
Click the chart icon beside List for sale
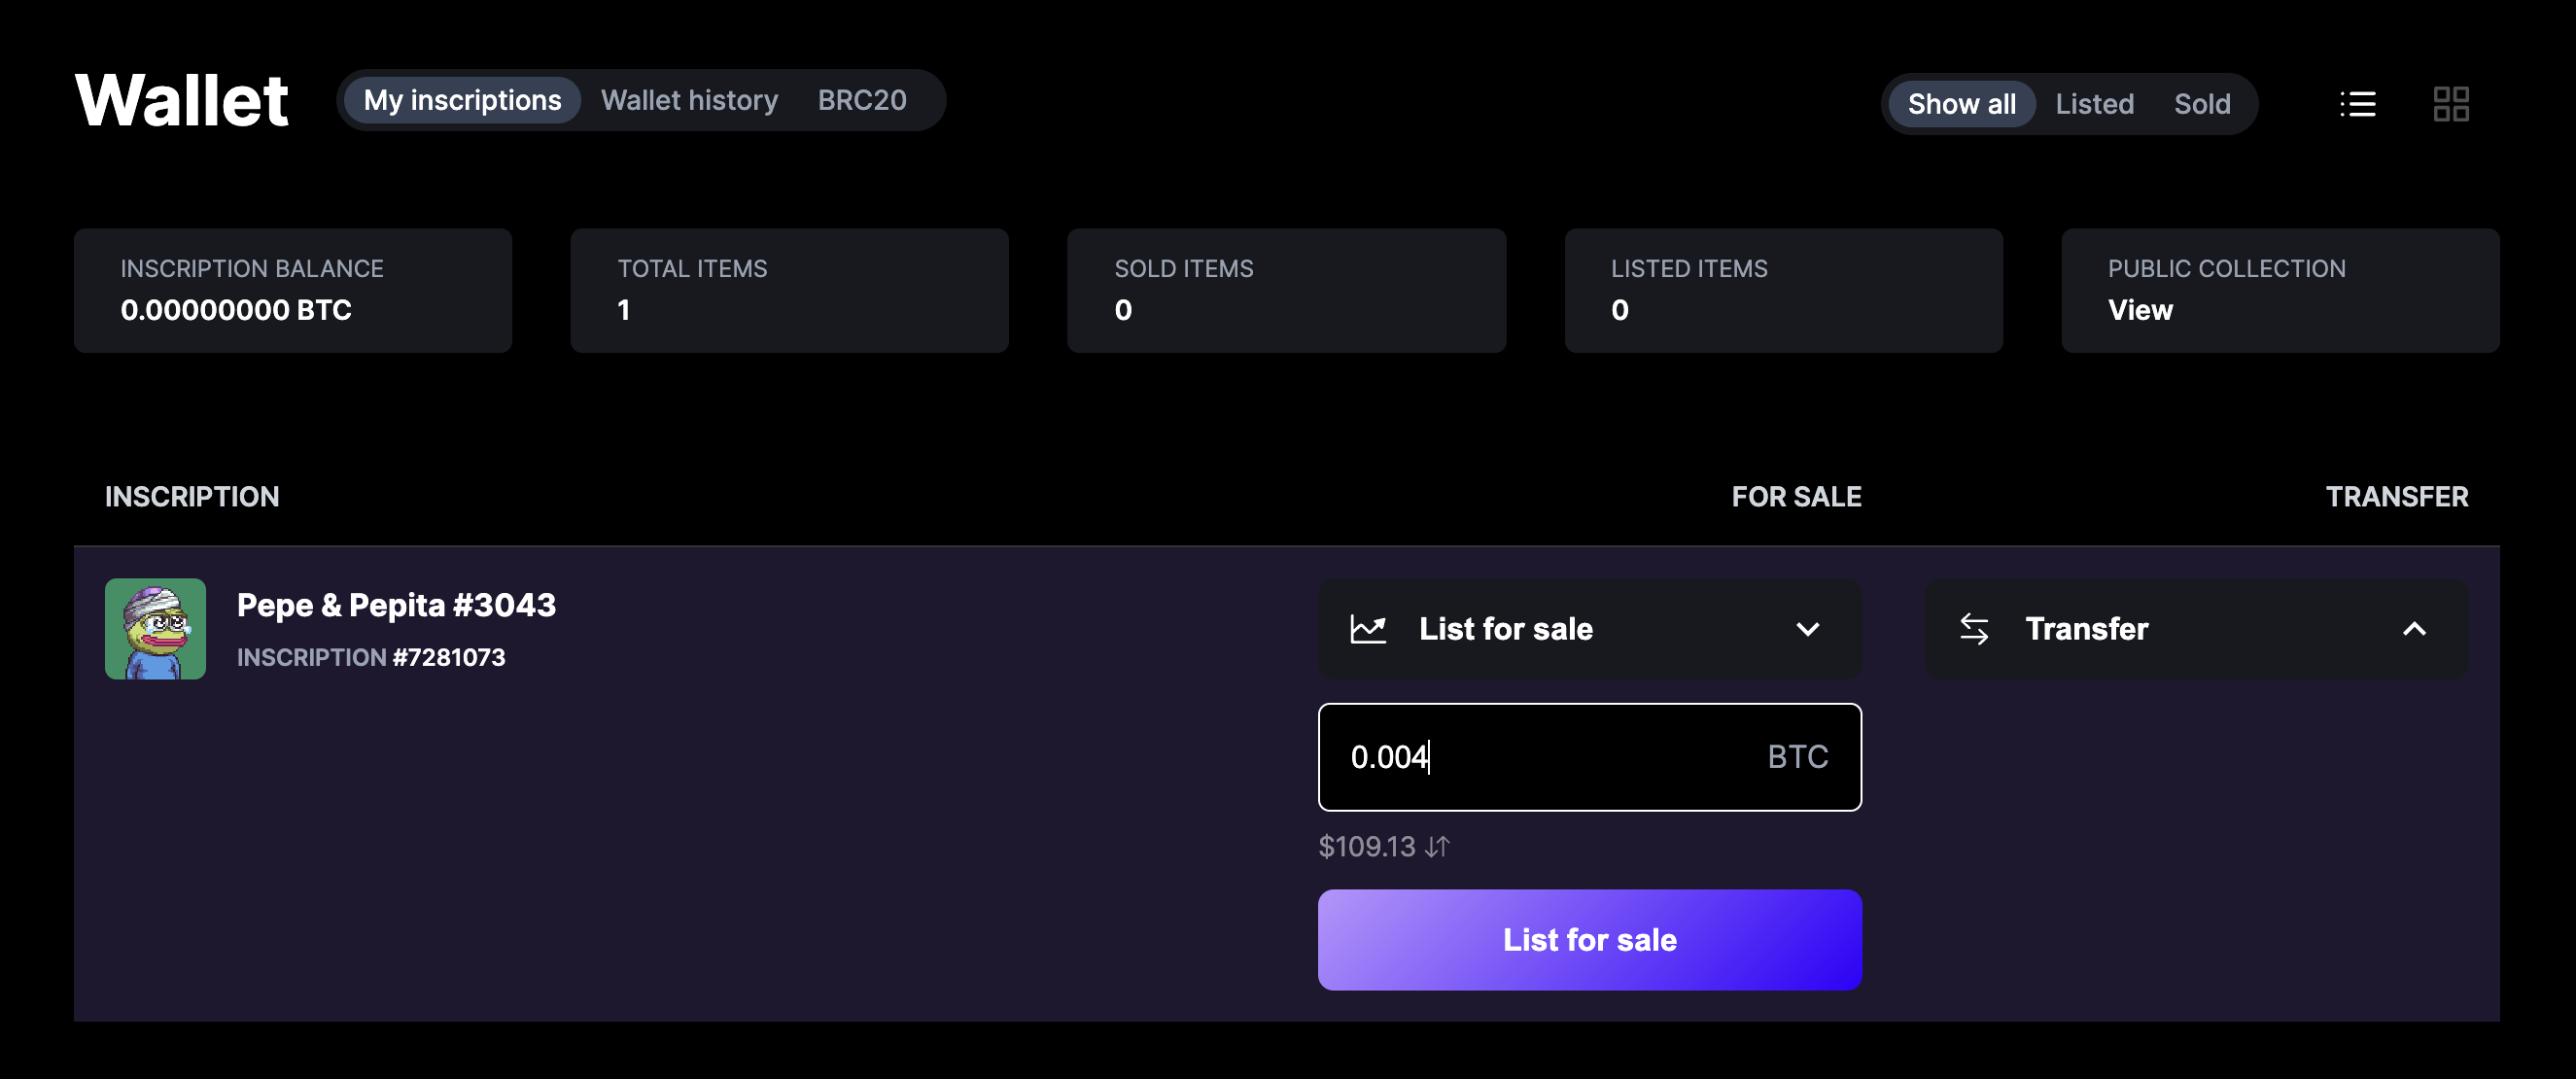pos(1369,629)
